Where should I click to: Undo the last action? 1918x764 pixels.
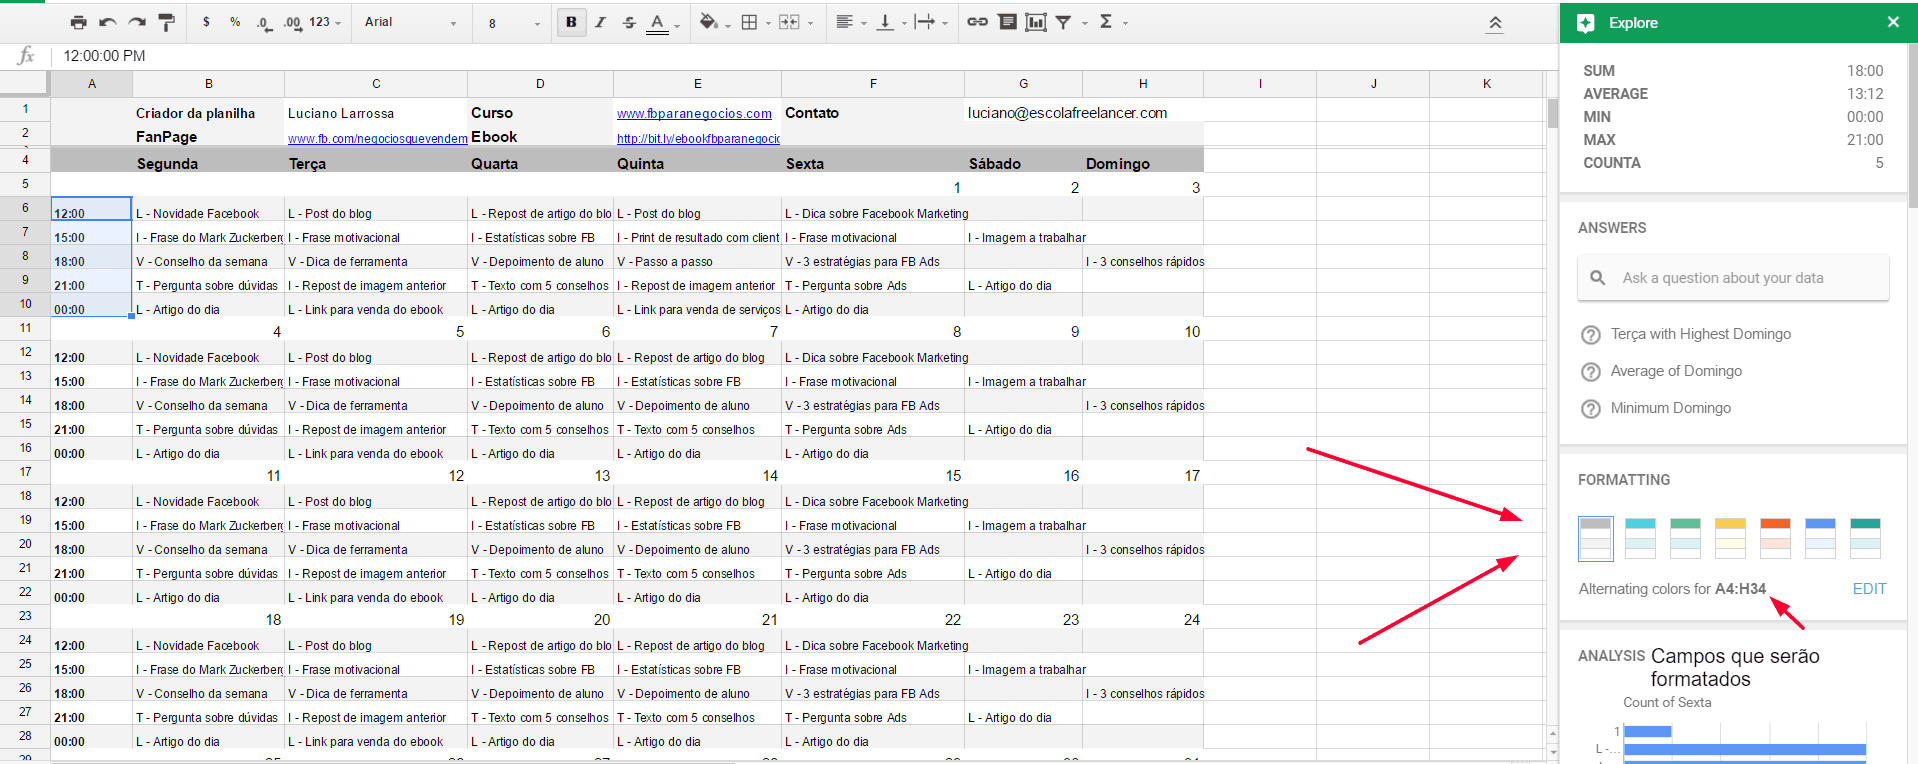(108, 22)
